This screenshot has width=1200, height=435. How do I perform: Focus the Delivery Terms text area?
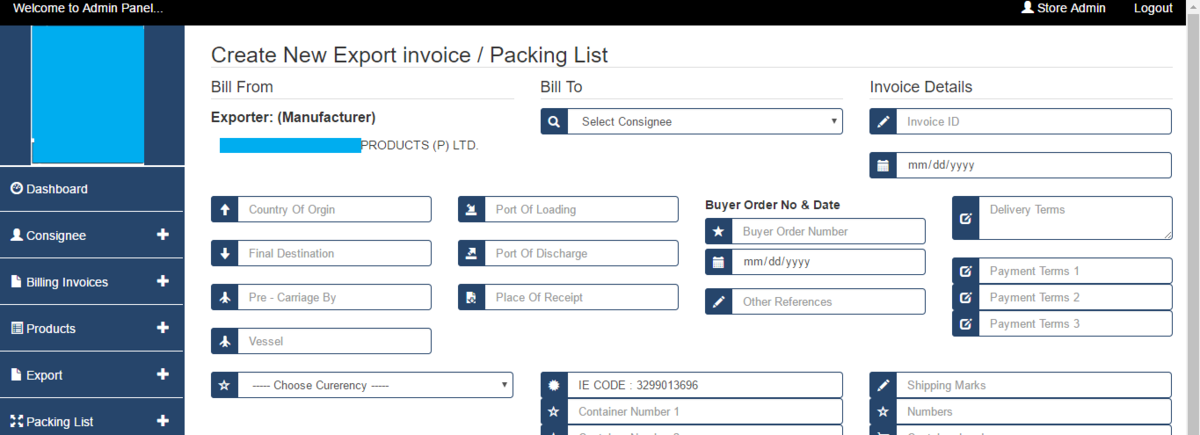(1075, 218)
